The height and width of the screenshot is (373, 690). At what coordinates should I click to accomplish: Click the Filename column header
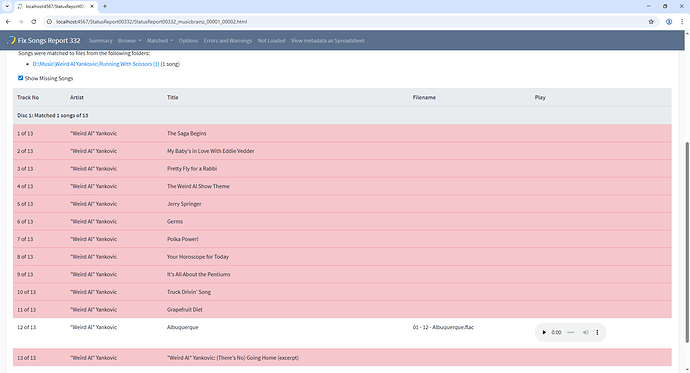point(424,97)
